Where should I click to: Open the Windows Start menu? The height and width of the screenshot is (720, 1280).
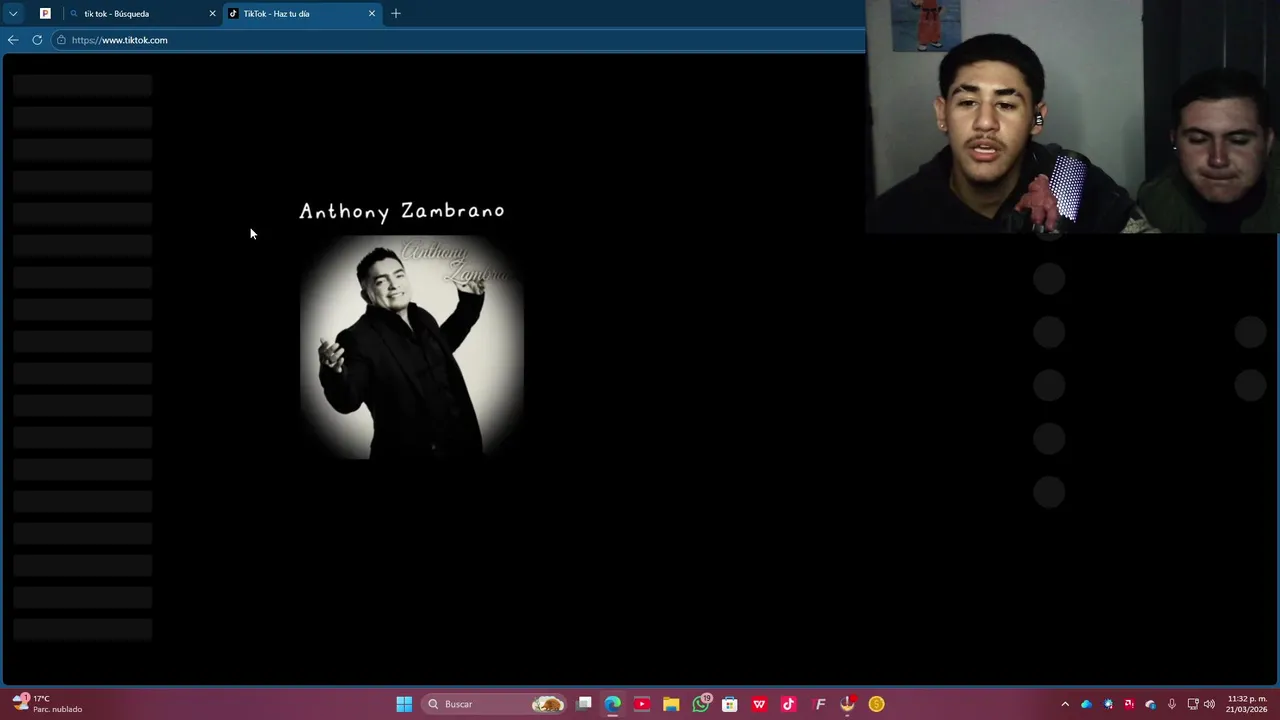point(404,704)
